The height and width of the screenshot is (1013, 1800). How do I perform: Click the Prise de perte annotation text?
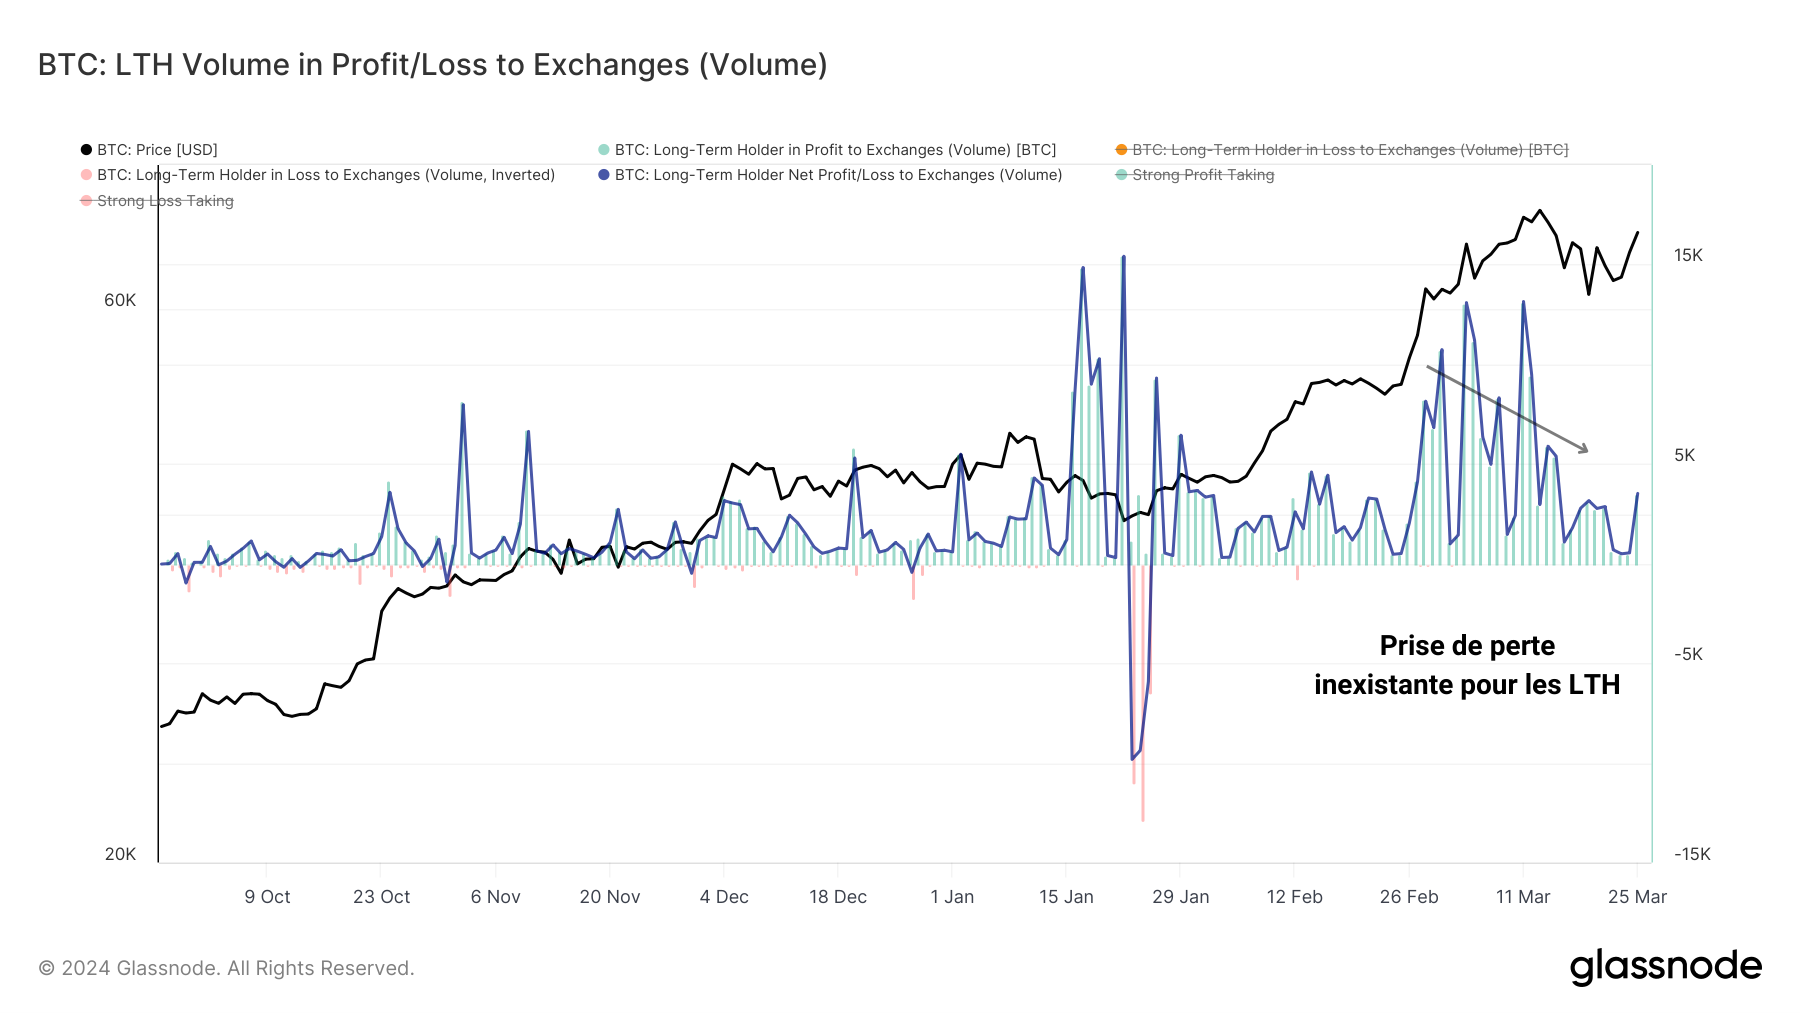pyautogui.click(x=1467, y=665)
